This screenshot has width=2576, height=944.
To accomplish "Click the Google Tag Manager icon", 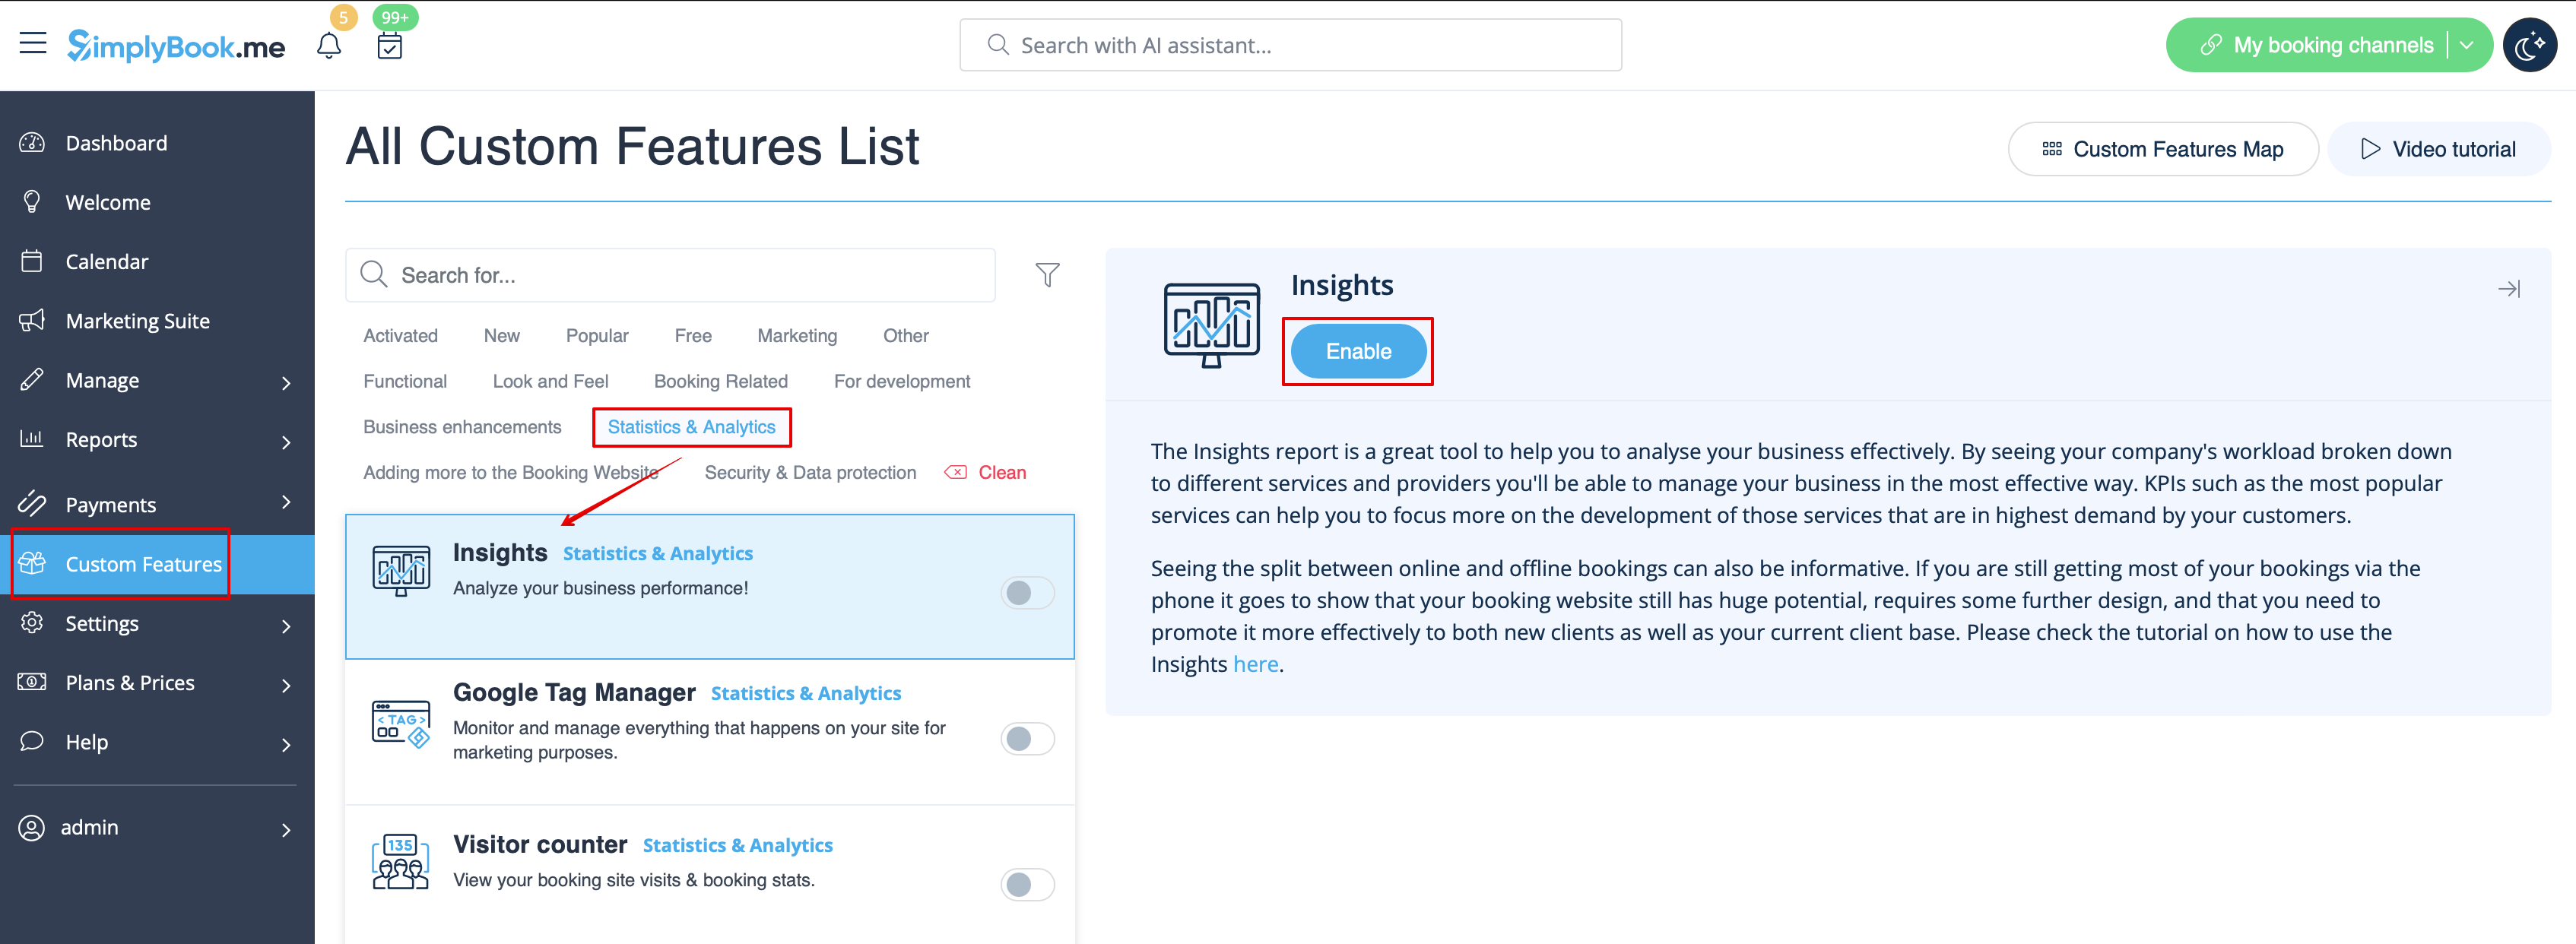I will click(x=401, y=724).
